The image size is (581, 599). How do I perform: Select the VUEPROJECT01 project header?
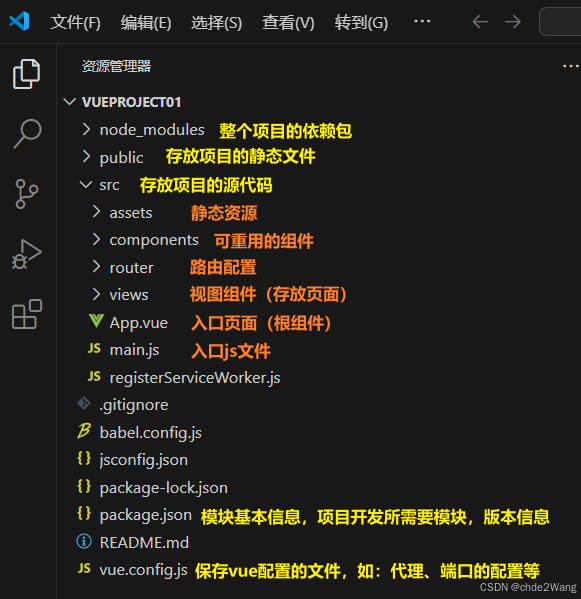pyautogui.click(x=131, y=102)
